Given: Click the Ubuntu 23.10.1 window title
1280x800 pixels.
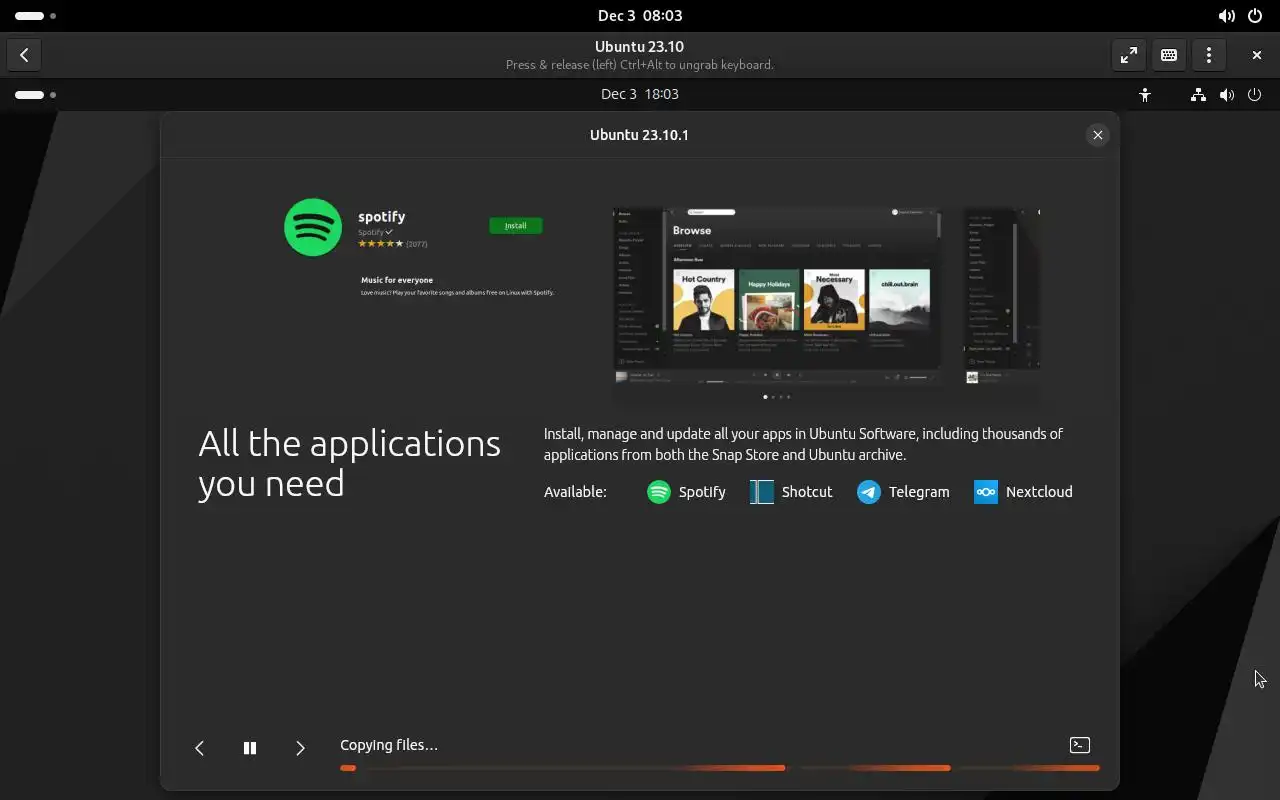Looking at the screenshot, I should pyautogui.click(x=639, y=135).
